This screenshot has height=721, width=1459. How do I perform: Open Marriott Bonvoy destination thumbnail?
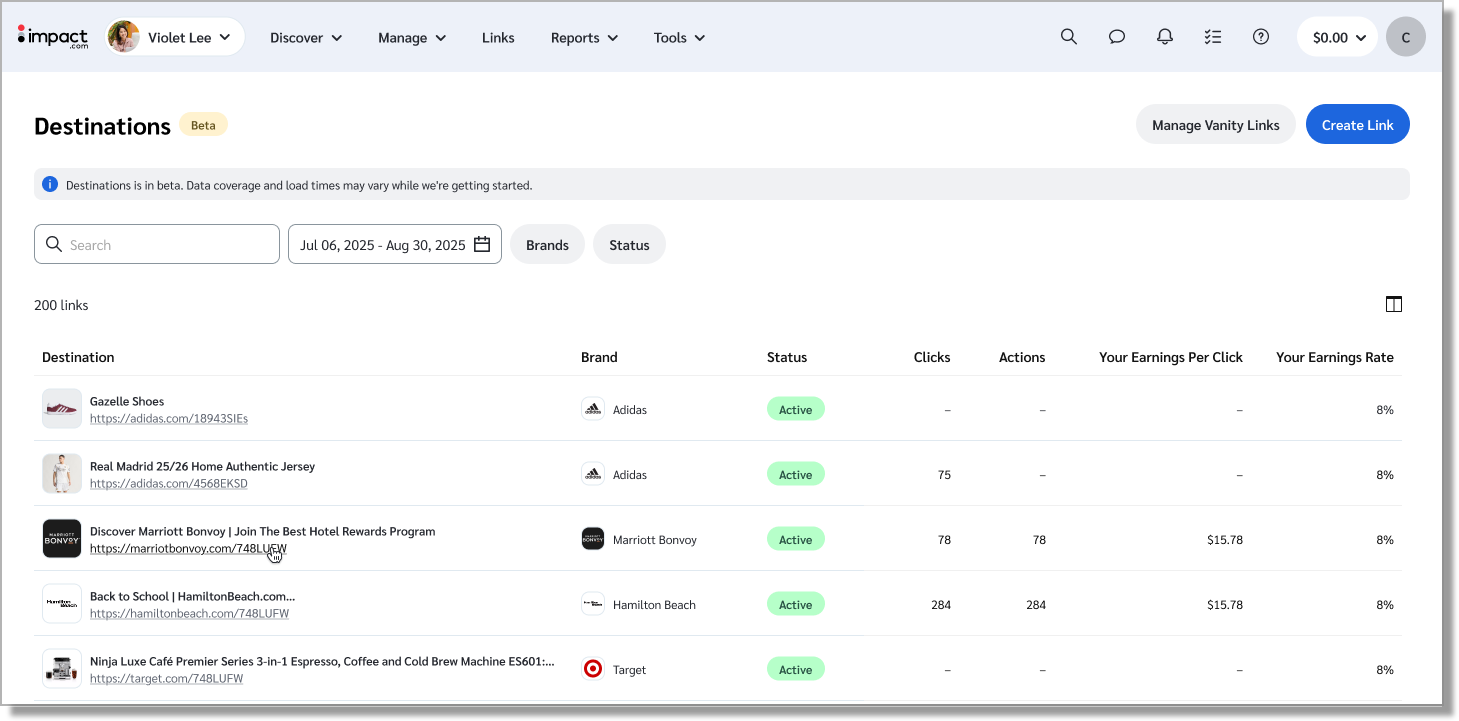[62, 539]
